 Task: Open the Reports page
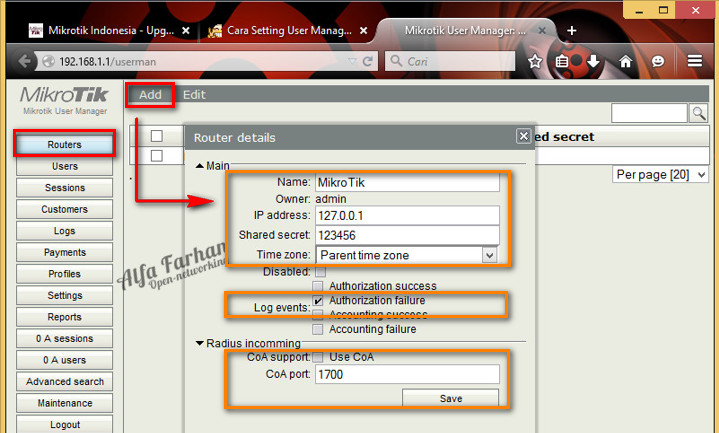(64, 317)
